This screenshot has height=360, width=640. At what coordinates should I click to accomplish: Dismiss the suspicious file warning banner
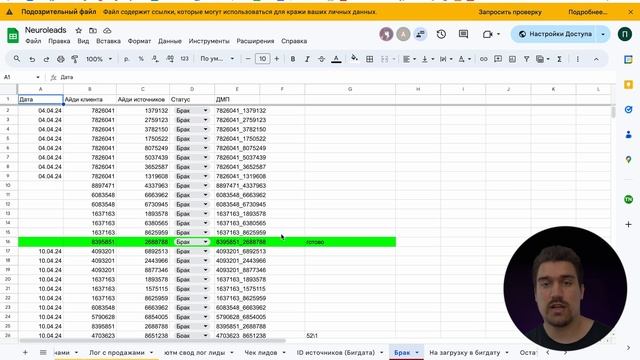point(631,12)
